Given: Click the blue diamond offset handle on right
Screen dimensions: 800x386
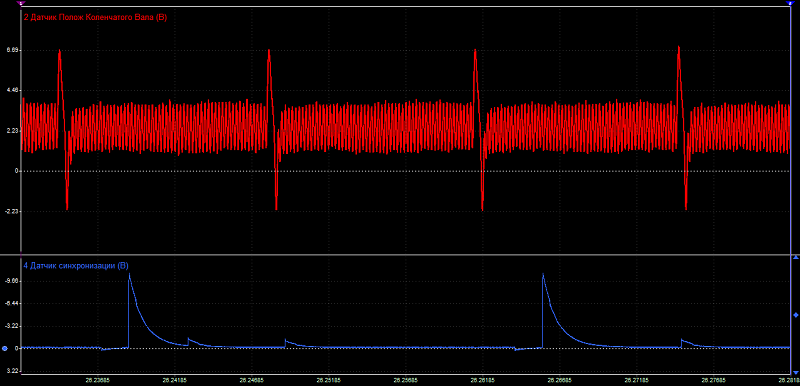Looking at the screenshot, I should coord(795,315).
